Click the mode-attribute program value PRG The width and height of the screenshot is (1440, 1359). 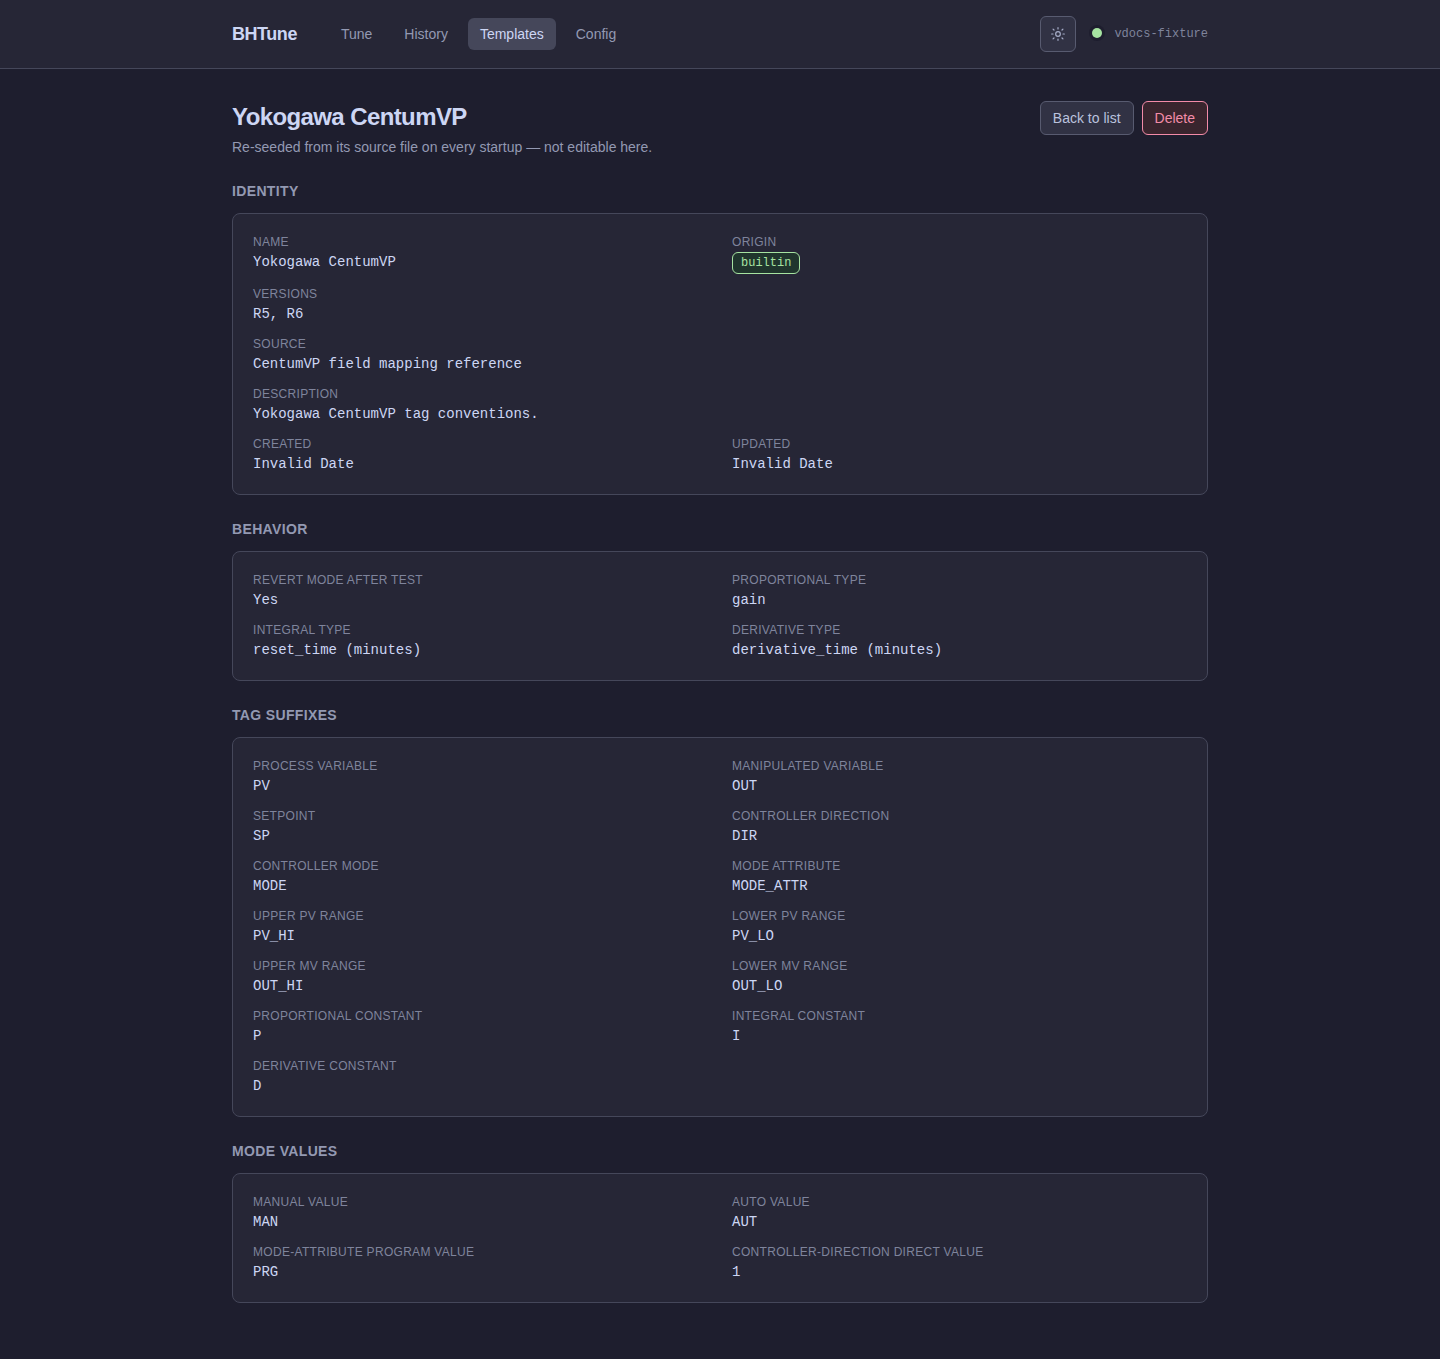click(x=265, y=1272)
